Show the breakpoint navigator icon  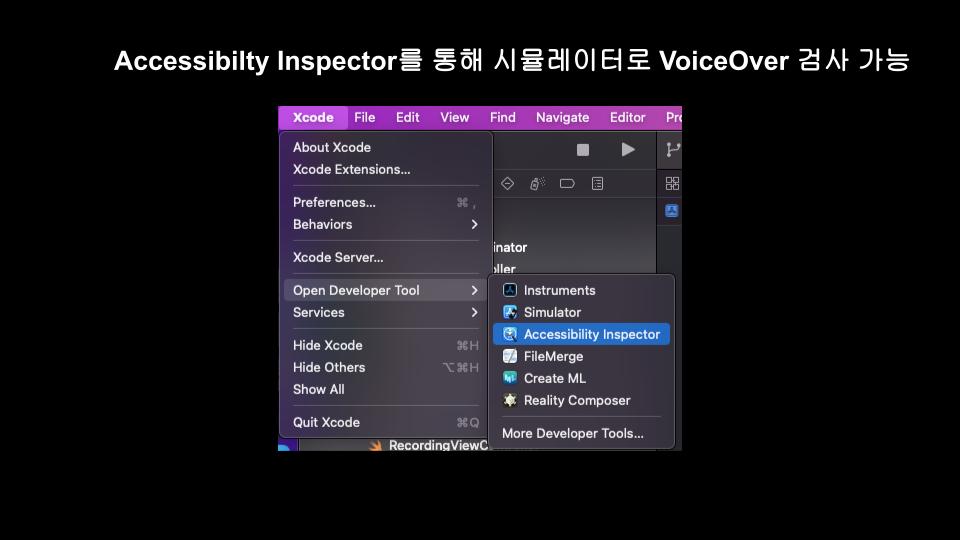567,184
